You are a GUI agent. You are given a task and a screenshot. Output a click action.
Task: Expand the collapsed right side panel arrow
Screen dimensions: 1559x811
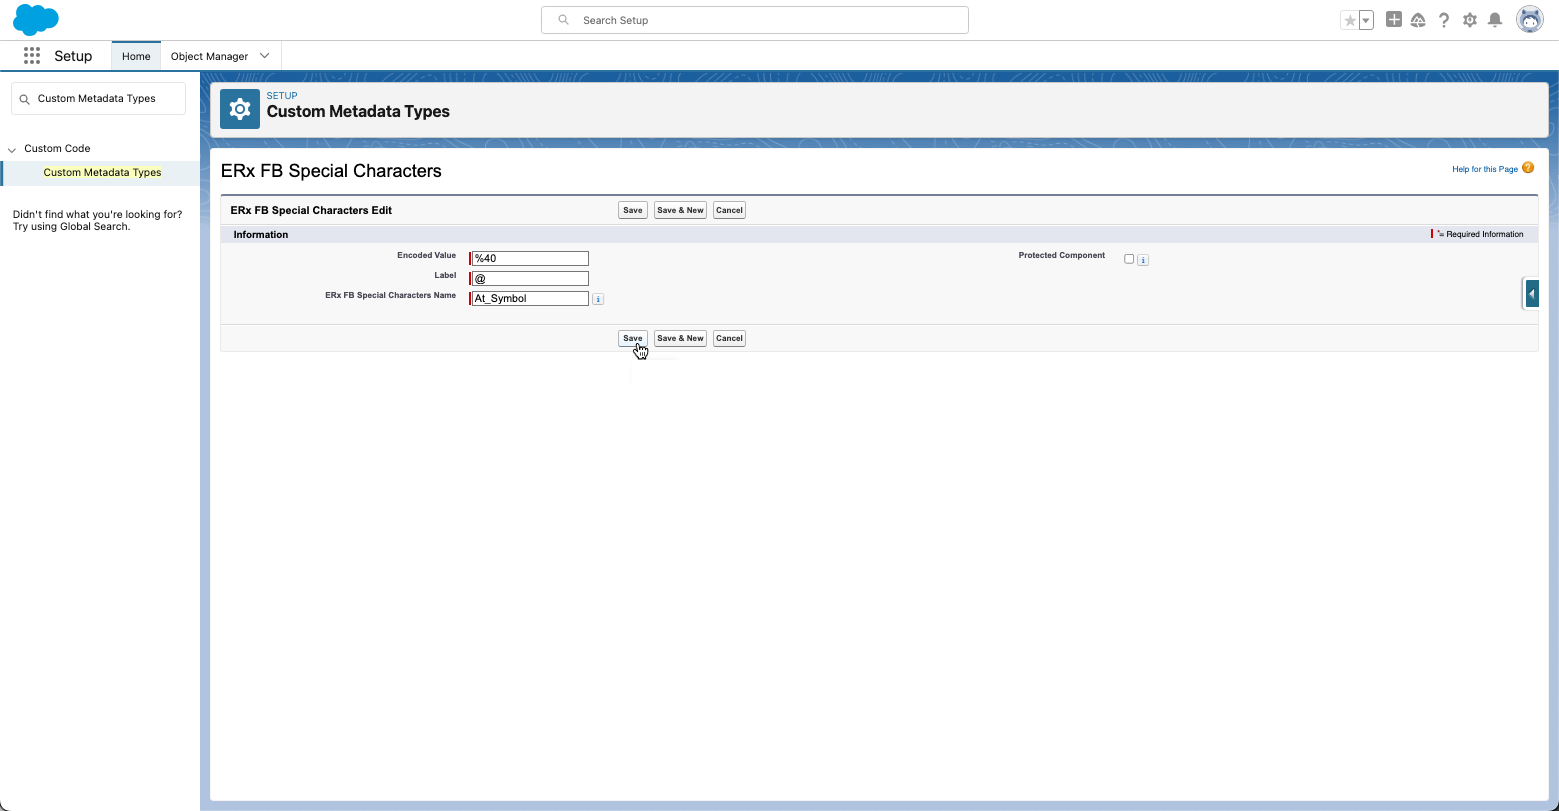click(x=1532, y=294)
